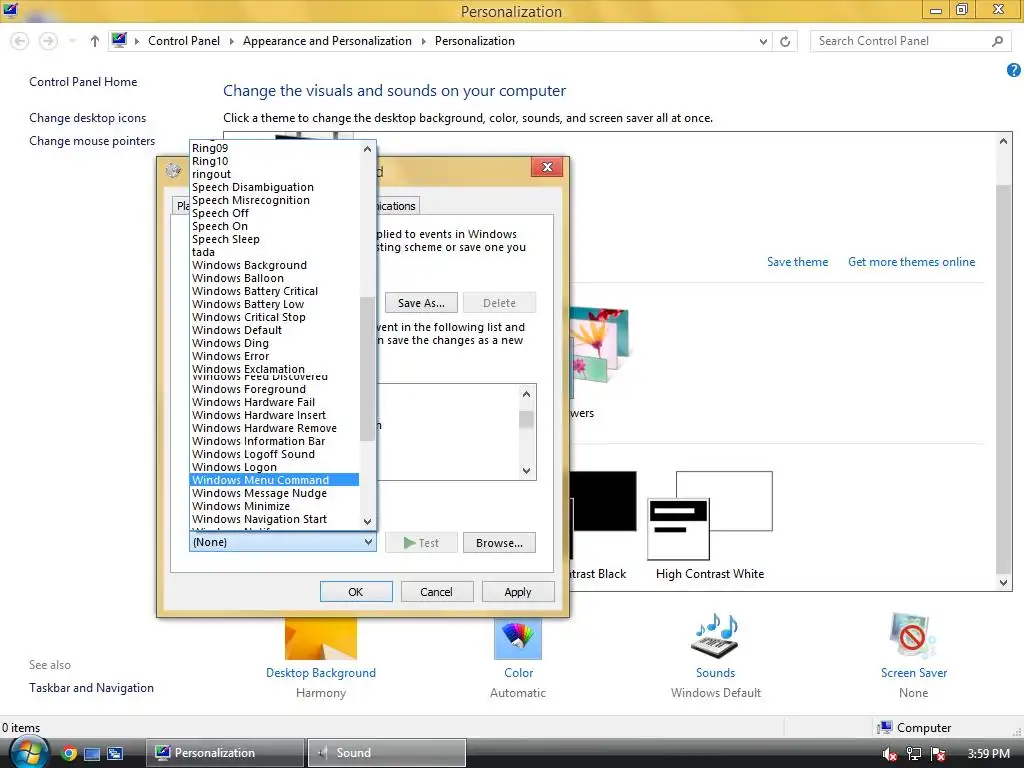Select the High Contrast White theme

coord(710,526)
